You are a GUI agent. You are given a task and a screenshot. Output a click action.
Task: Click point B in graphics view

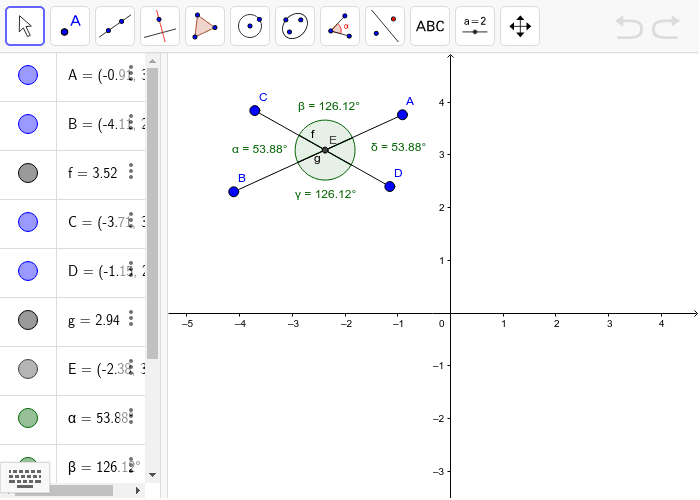pyautogui.click(x=233, y=192)
